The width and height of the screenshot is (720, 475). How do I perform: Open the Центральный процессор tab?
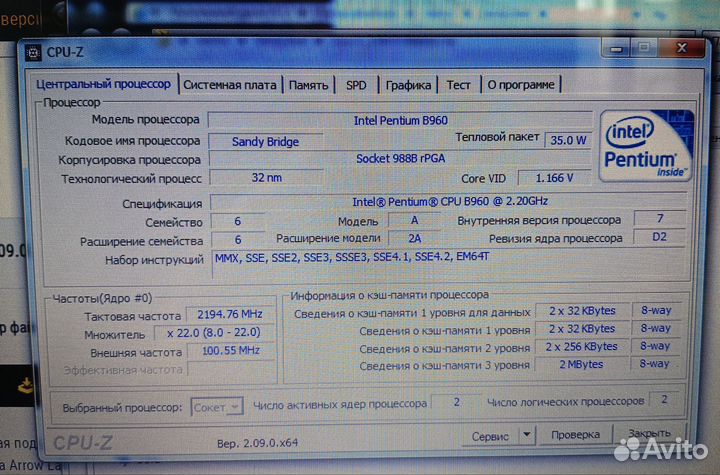pos(103,84)
